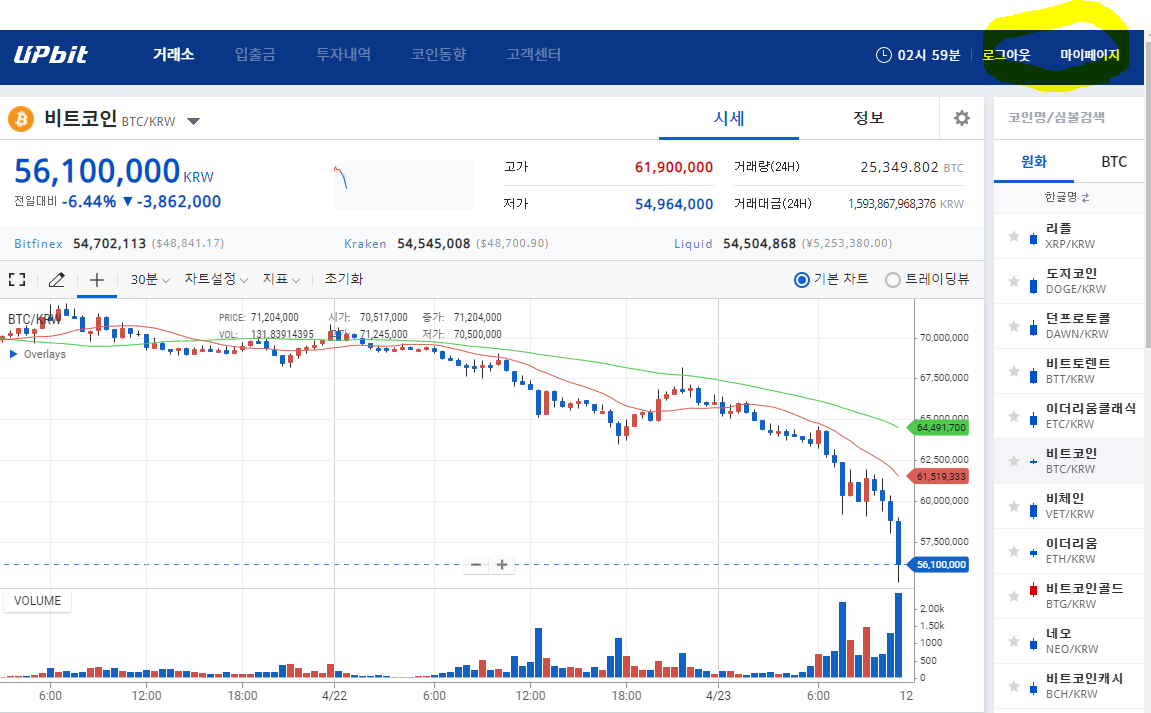Click the 4/23 date axis label
The image size is (1151, 713).
[x=718, y=695]
